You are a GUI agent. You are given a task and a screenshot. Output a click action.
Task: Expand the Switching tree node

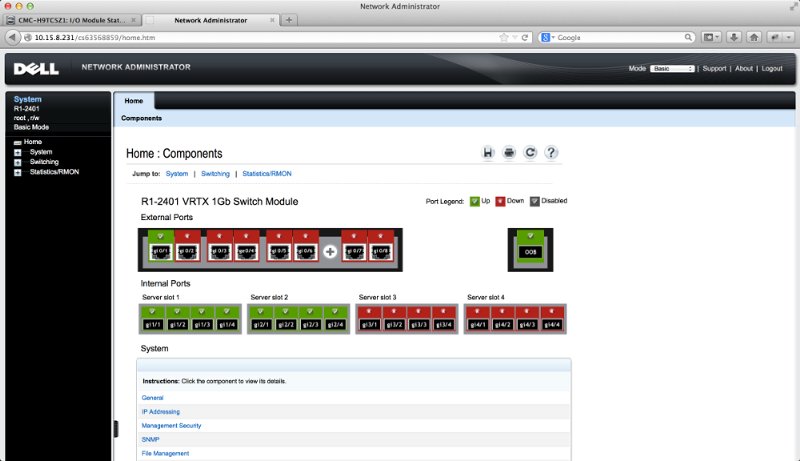point(18,163)
